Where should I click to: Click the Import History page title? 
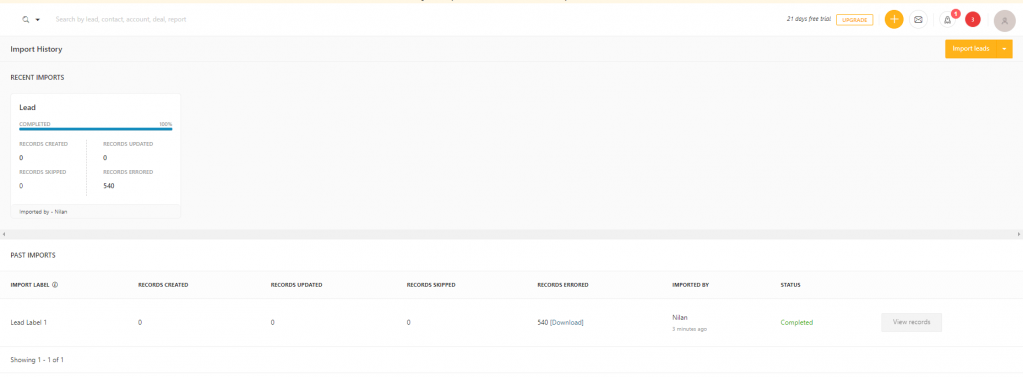point(37,49)
